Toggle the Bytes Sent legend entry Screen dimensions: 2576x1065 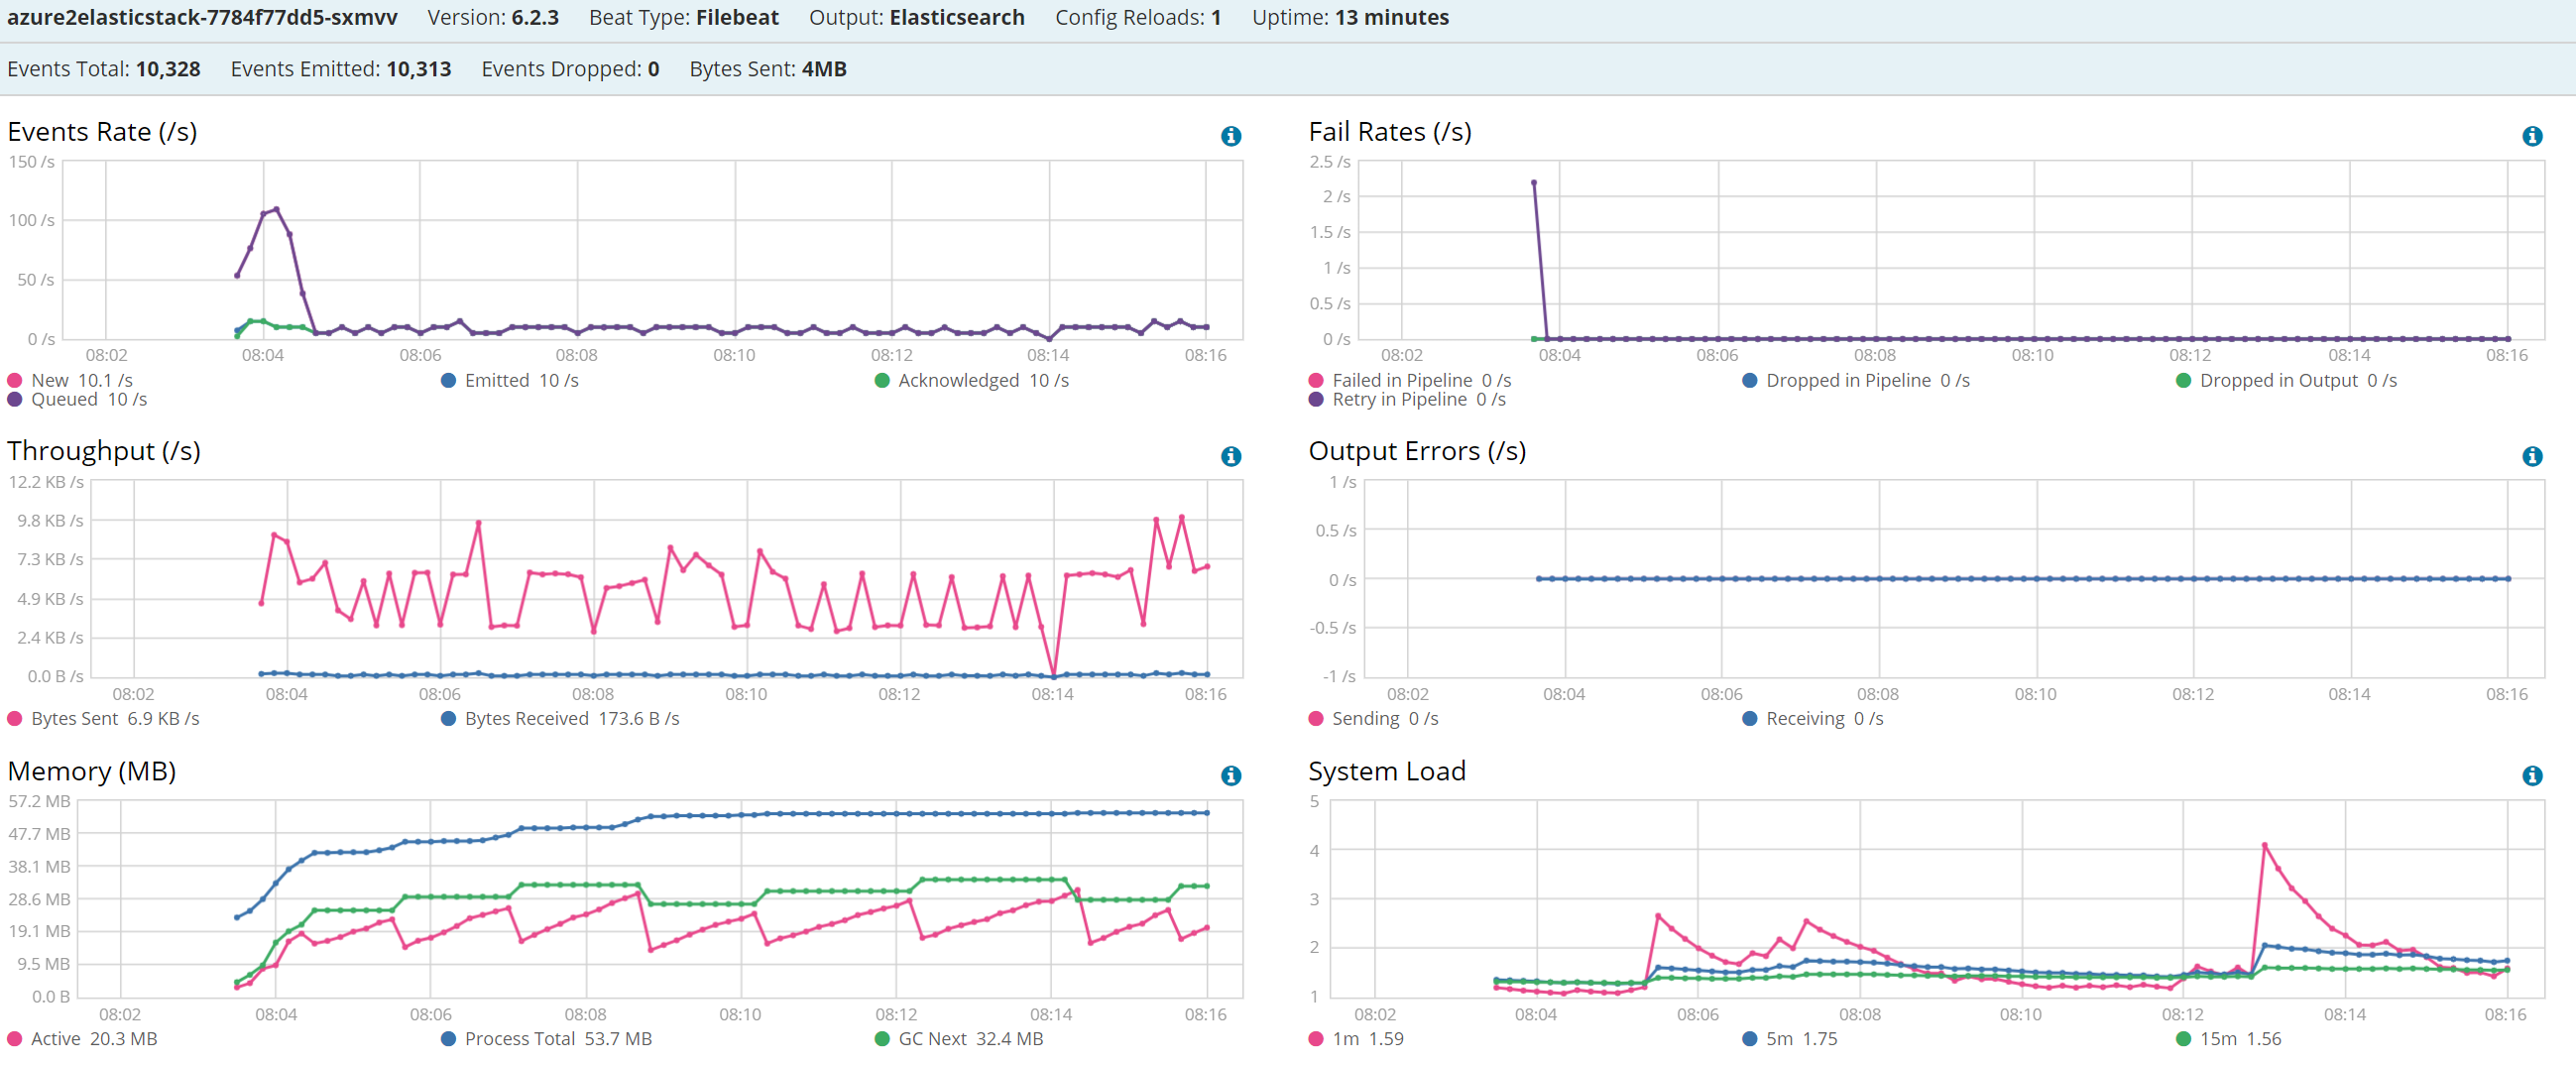[x=103, y=718]
